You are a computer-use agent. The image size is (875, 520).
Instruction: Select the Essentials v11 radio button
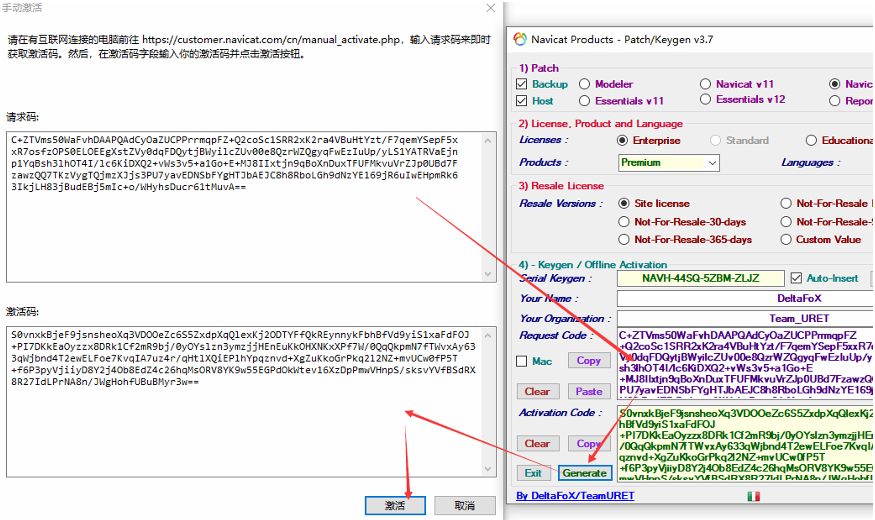click(584, 100)
